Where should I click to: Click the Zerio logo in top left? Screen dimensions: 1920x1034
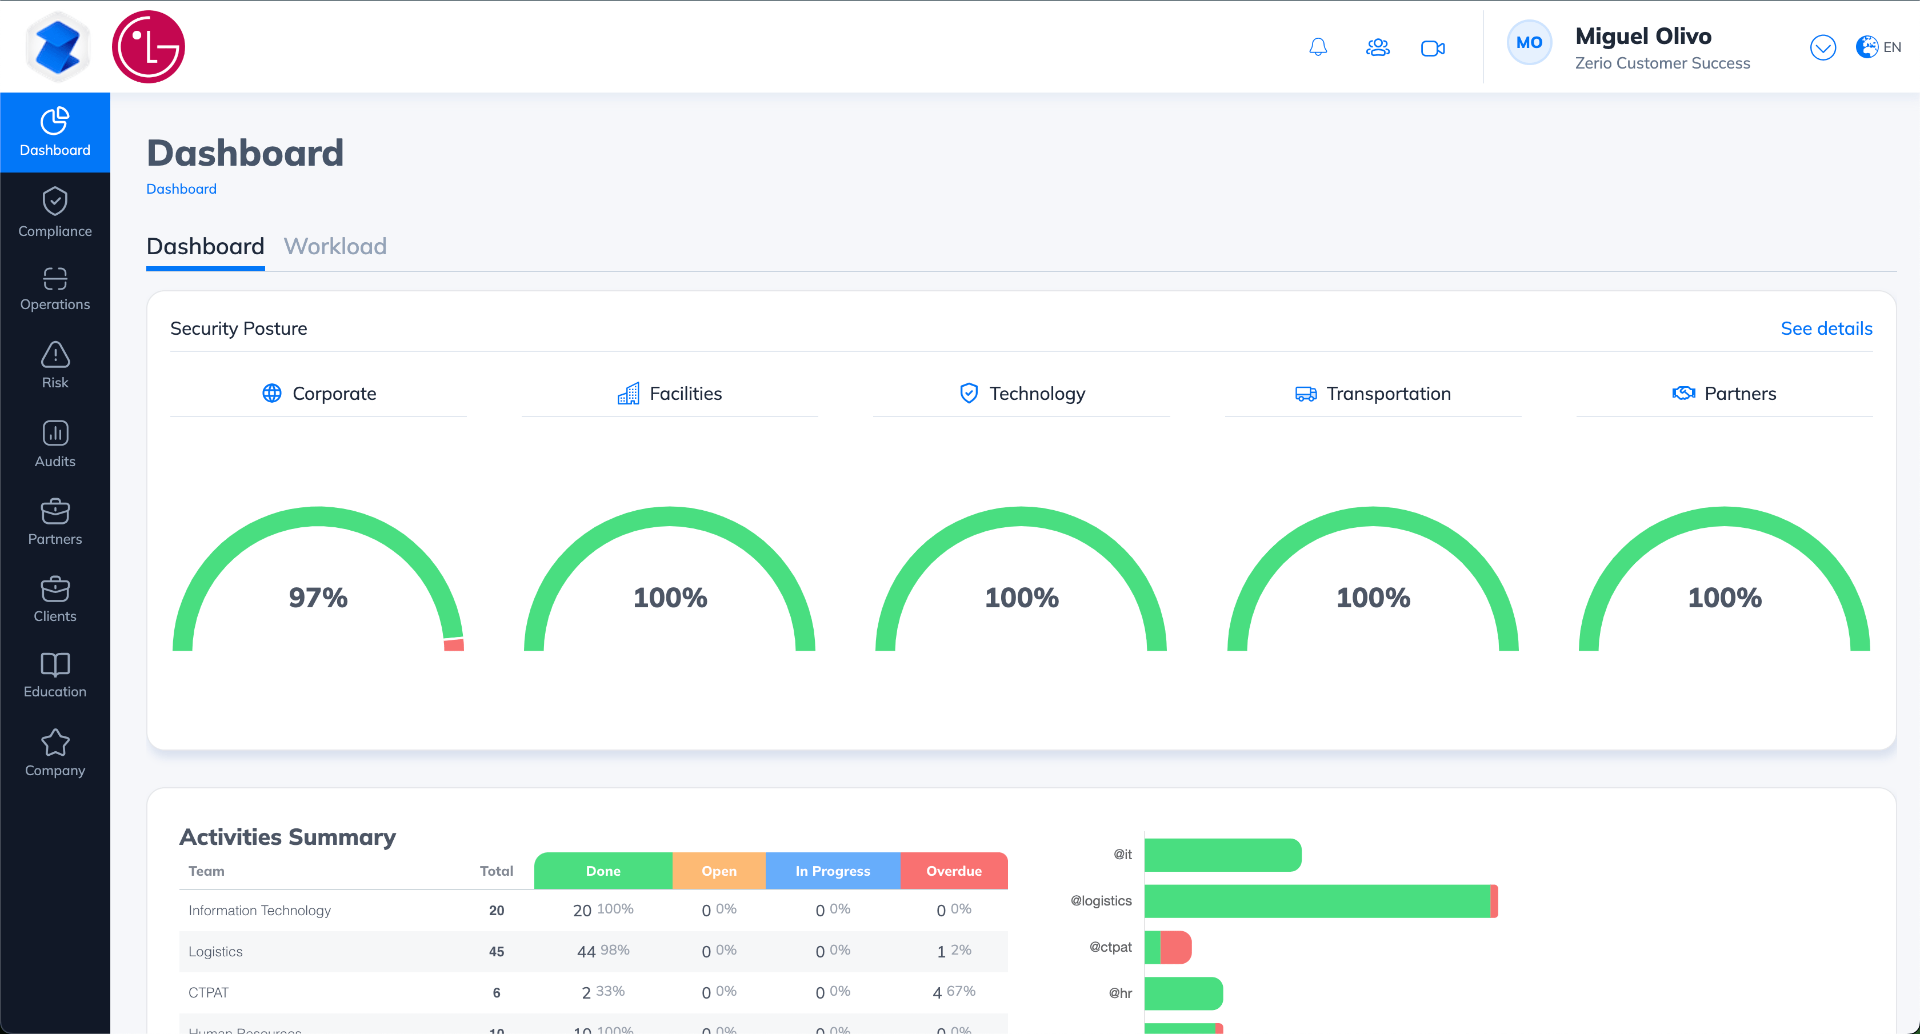pyautogui.click(x=58, y=47)
